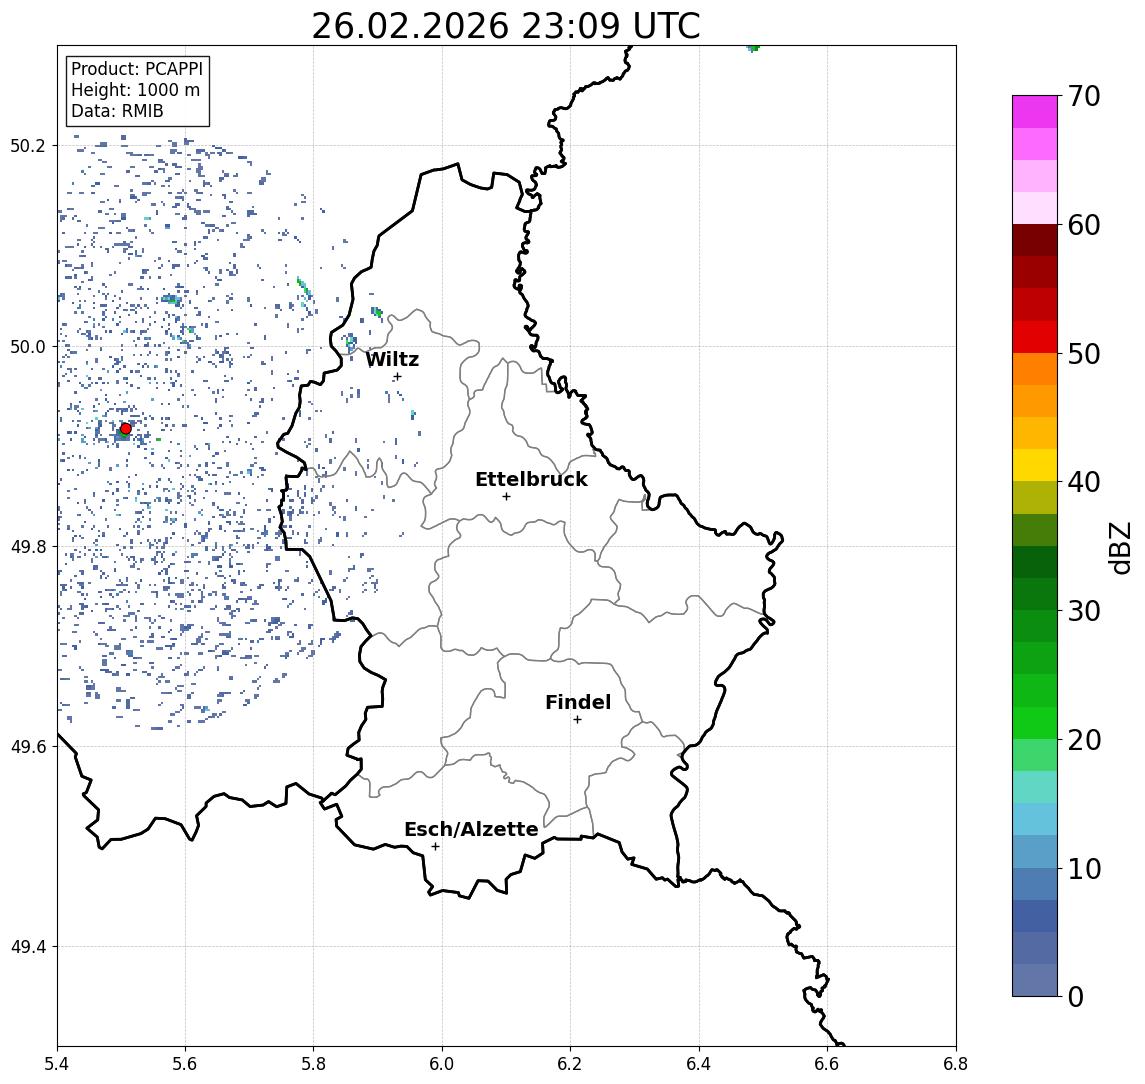Pick the steel blue swatch below 10
Screen dimensions: 1145x1084
pyautogui.click(x=1035, y=884)
